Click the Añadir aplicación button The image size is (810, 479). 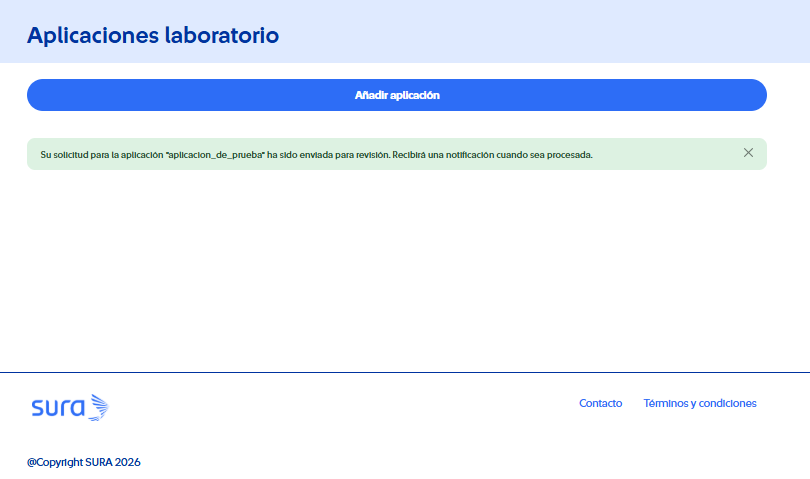point(397,95)
